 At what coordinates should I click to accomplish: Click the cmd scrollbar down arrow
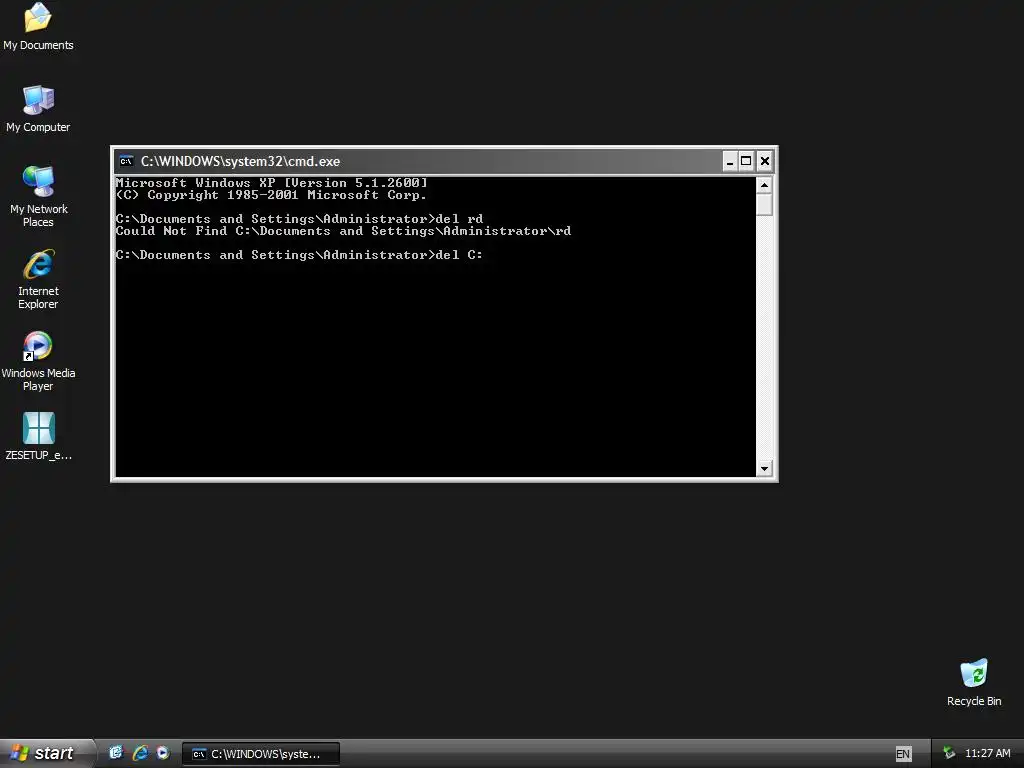764,468
